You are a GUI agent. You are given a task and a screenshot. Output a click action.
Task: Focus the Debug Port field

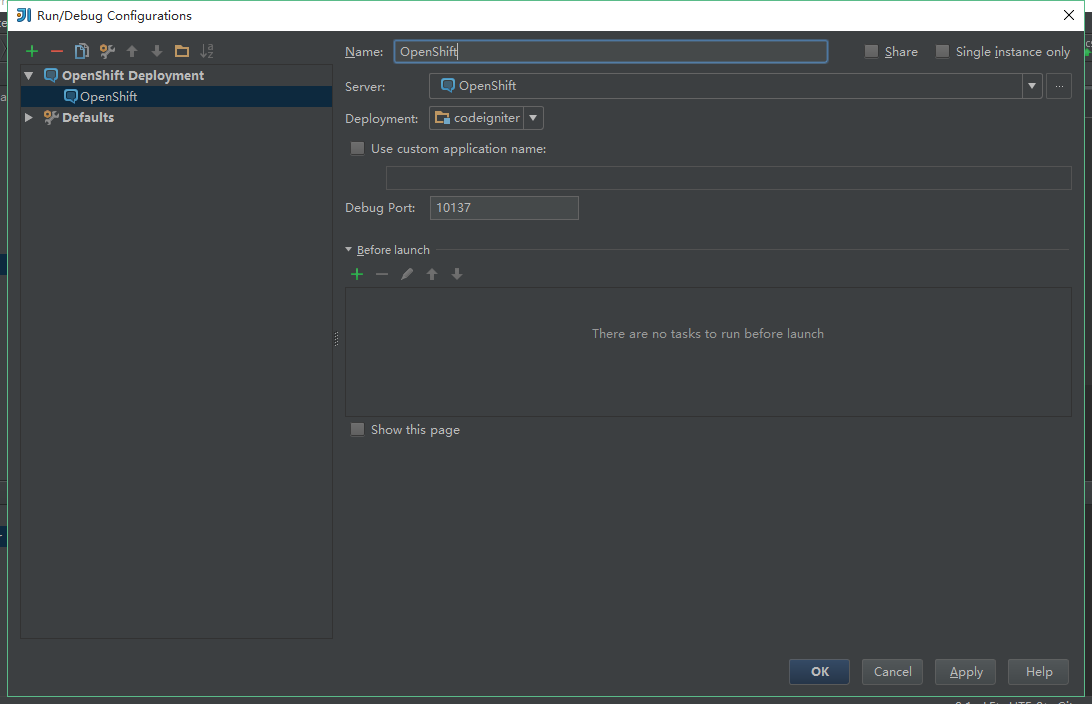click(504, 208)
